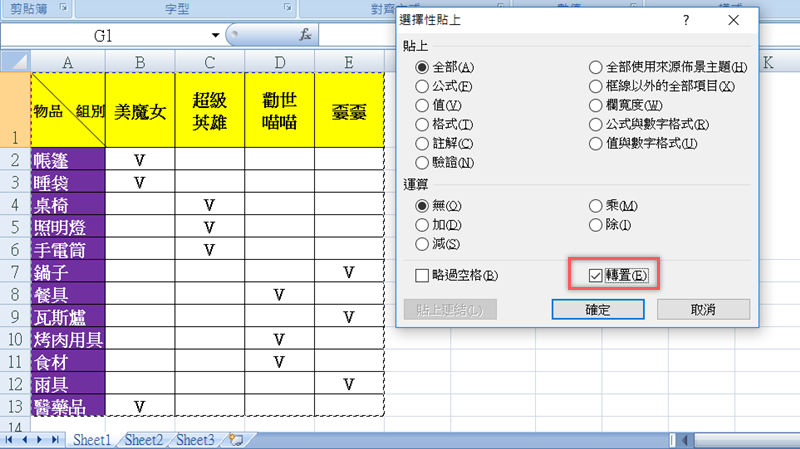
Task: Click the 雨具 cell
Action: click(x=68, y=384)
